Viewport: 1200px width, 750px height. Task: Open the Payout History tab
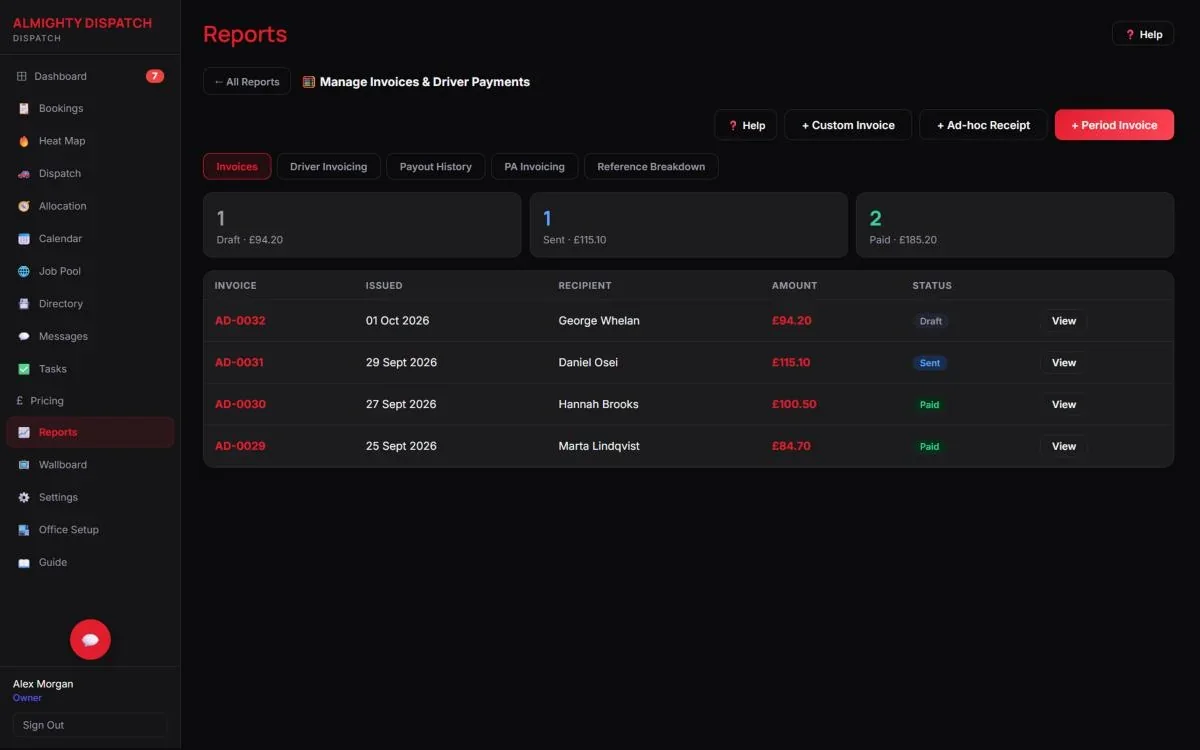pos(436,167)
